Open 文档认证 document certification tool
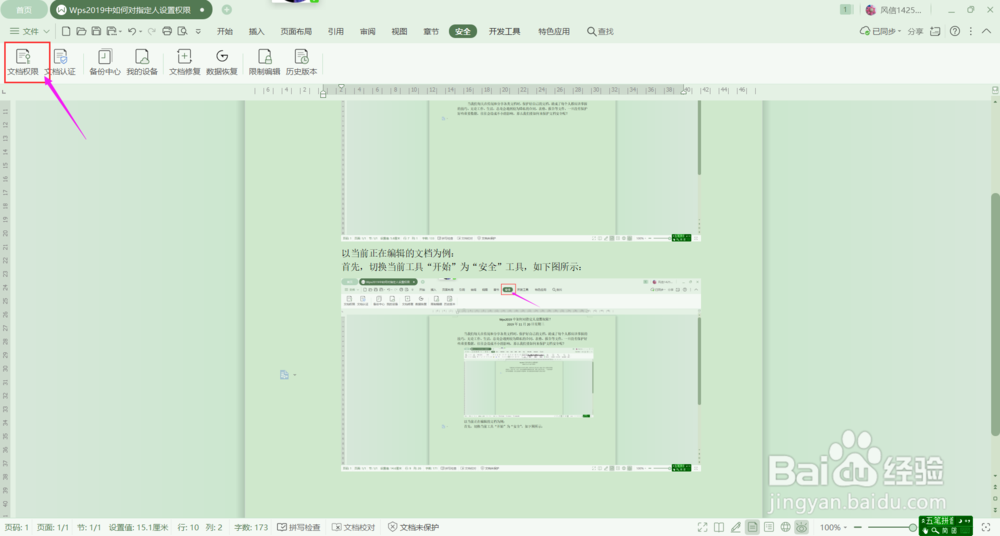 pos(60,63)
